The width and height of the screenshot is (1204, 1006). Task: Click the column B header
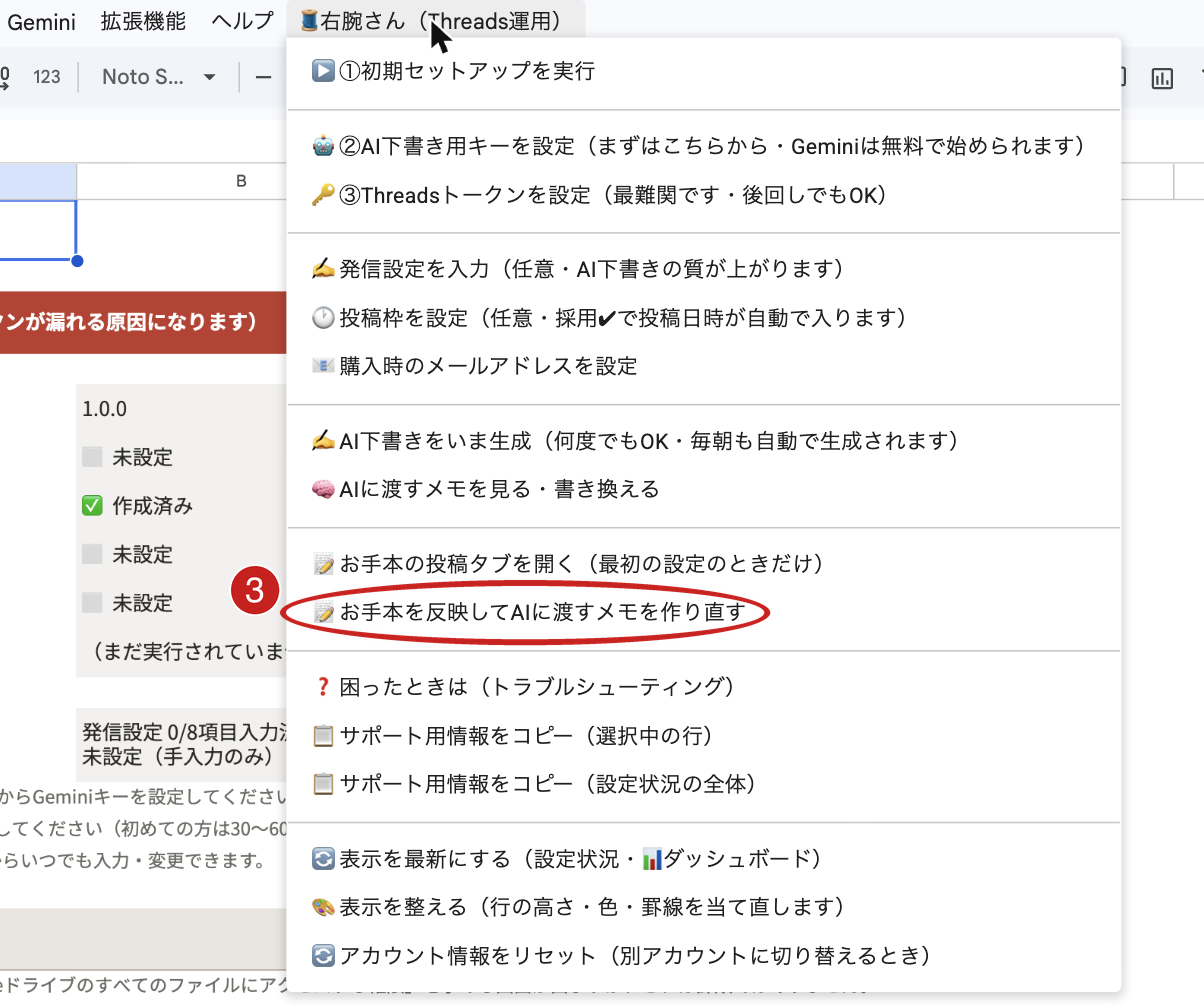click(x=240, y=181)
